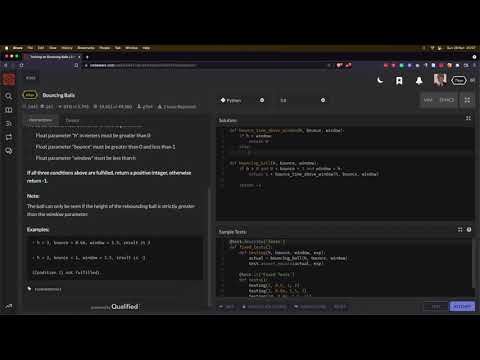
Task: Click the fullscreen layout icon in toolbar
Action: 467,100
